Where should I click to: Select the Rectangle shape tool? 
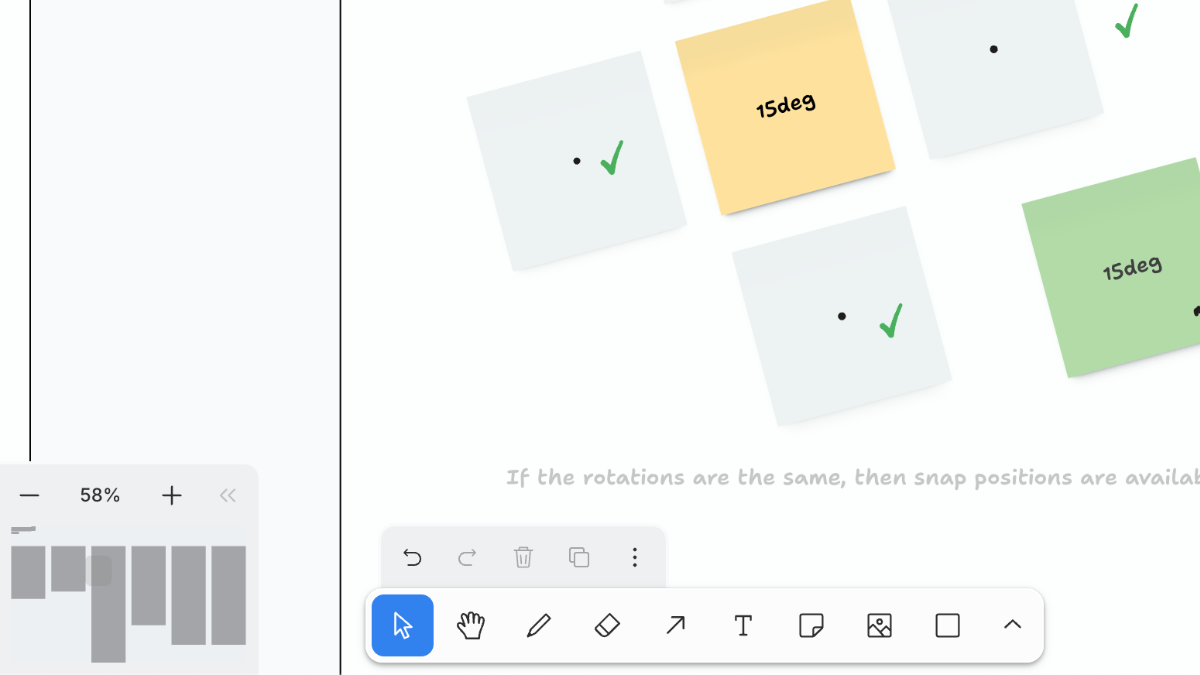(947, 626)
